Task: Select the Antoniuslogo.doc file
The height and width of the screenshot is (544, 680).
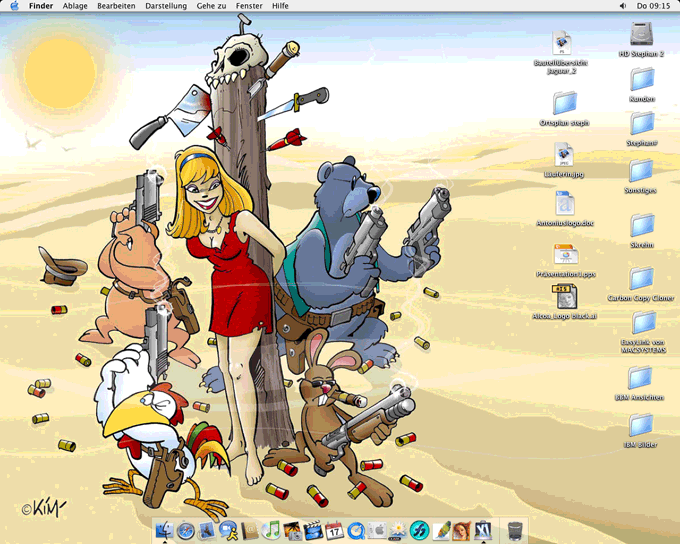Action: point(564,203)
